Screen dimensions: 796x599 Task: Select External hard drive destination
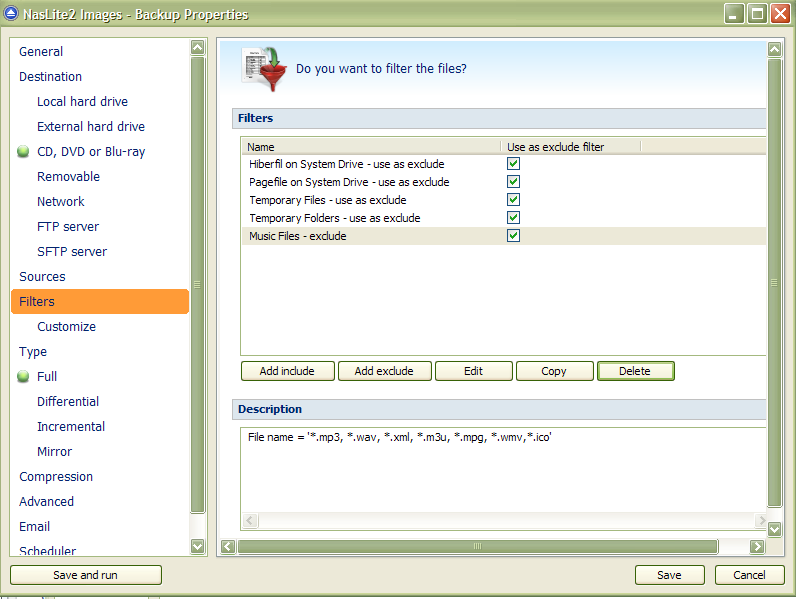(x=91, y=126)
